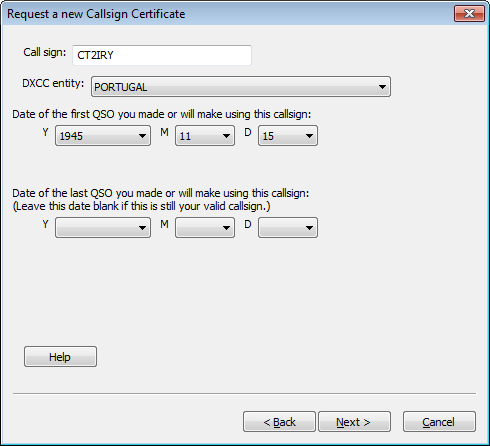Screen dimensions: 490x446
Task: Open the first QSO month dropdown showing 11
Action: pyautogui.click(x=205, y=136)
